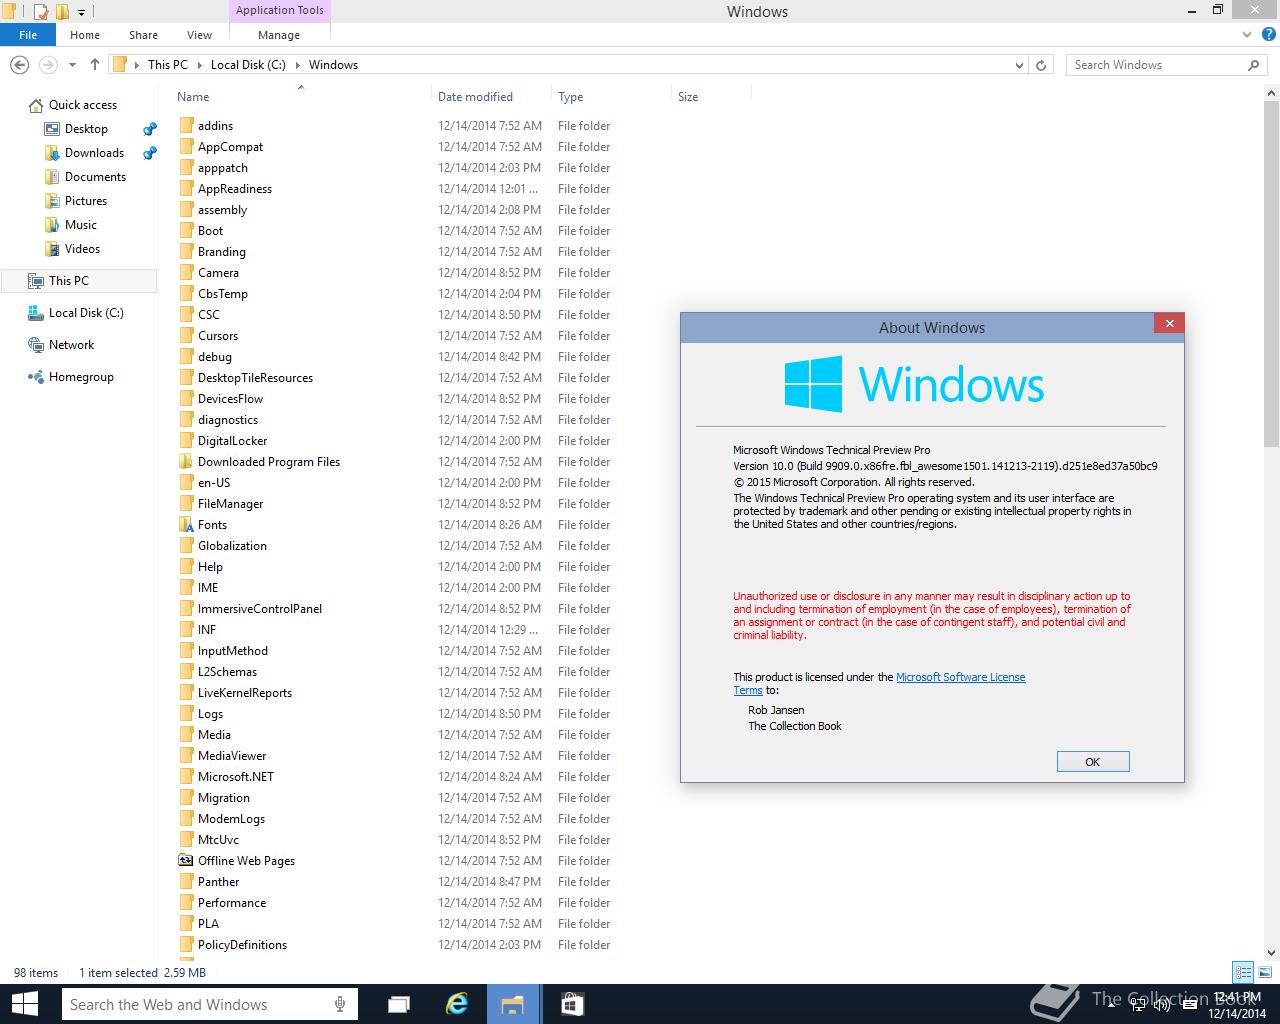Click the search magnifier icon

[x=1254, y=65]
